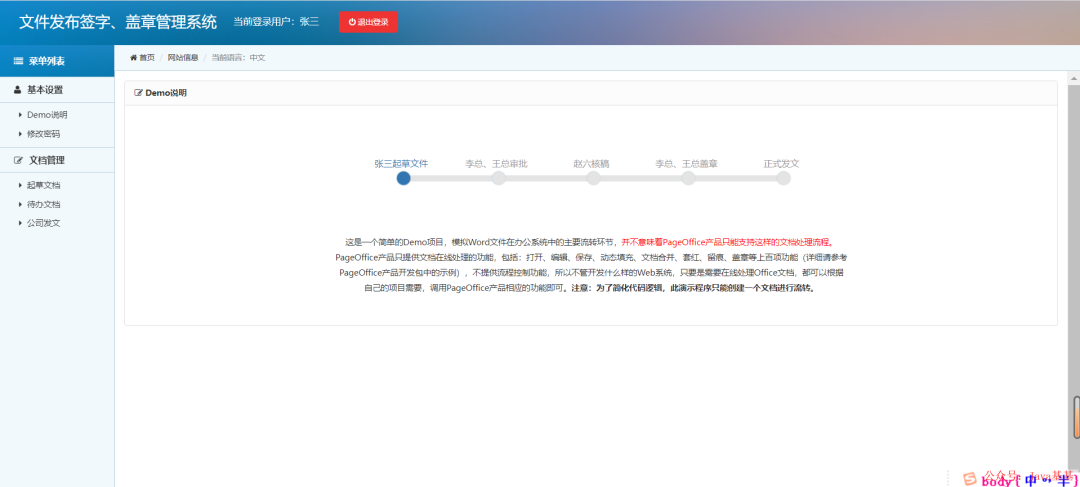Click the 网站信息 breadcrumb link
Screen dimensions: 1080x487
(183, 58)
